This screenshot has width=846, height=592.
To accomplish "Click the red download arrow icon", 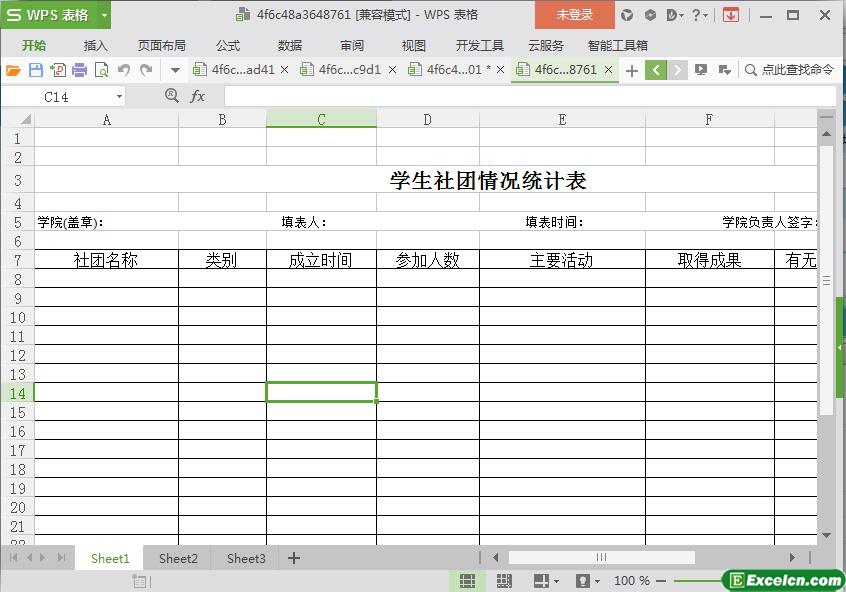I will 731,15.
